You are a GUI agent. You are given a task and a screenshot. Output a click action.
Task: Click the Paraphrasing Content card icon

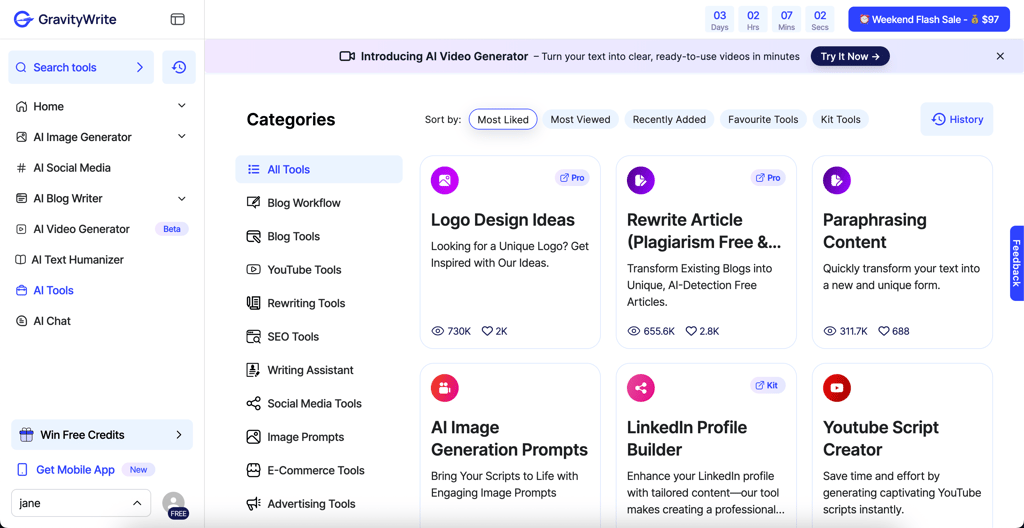pyautogui.click(x=837, y=180)
